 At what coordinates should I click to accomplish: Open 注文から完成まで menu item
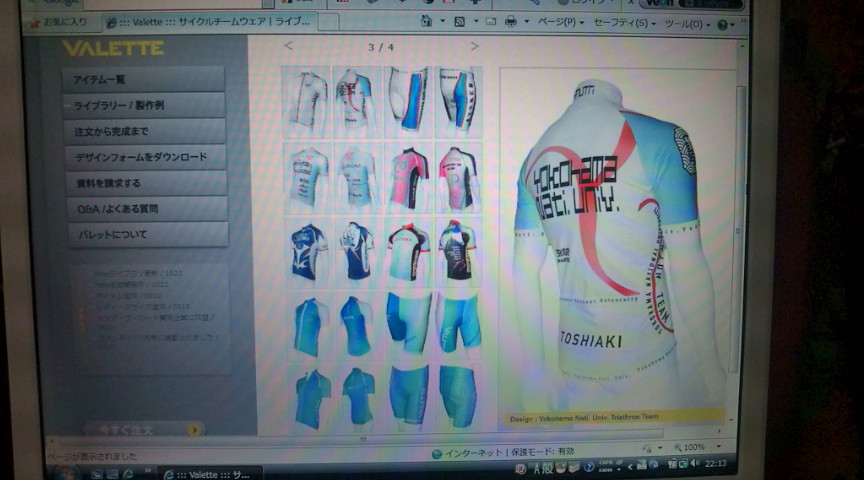(145, 131)
